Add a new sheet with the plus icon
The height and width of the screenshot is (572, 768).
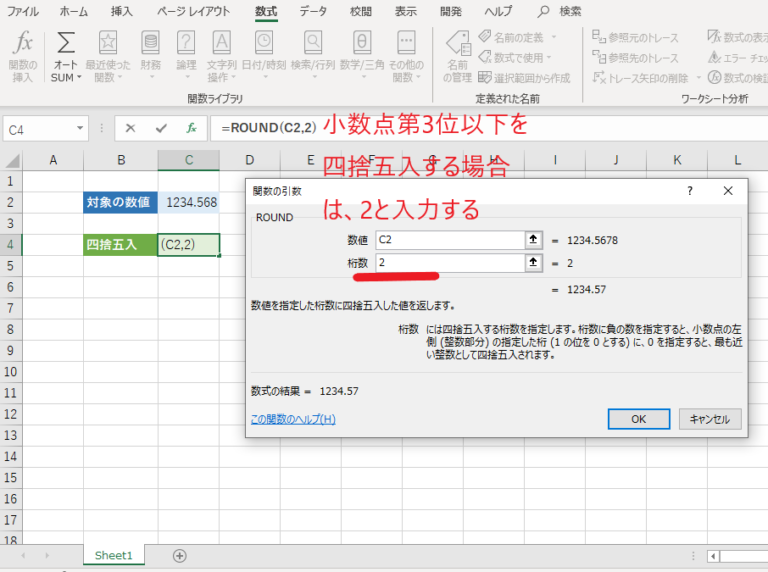click(180, 556)
